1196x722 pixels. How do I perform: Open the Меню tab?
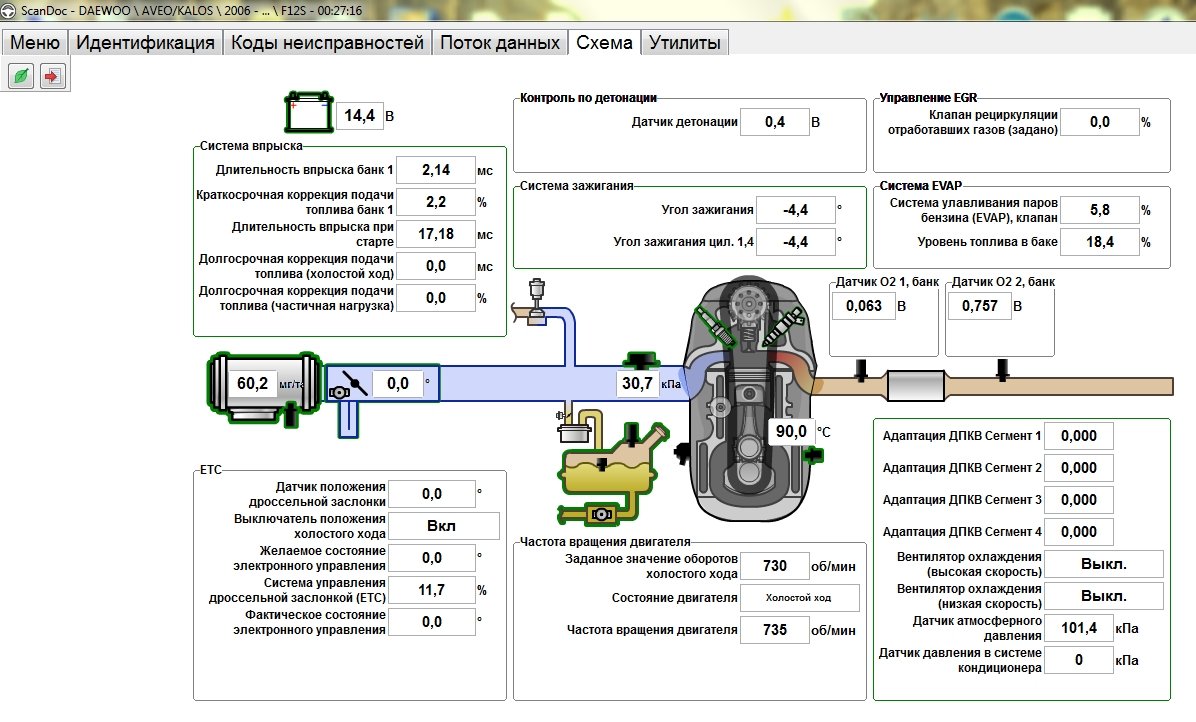pyautogui.click(x=35, y=42)
